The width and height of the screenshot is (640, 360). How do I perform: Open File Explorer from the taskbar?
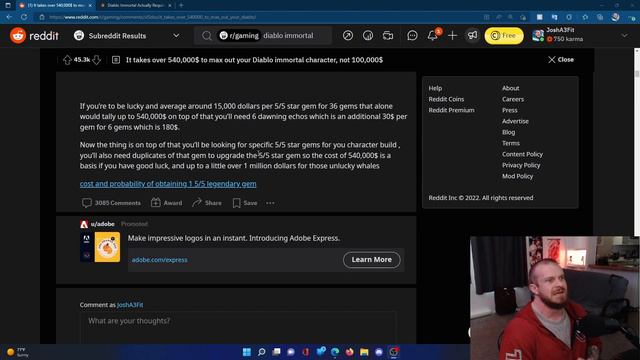(364, 352)
